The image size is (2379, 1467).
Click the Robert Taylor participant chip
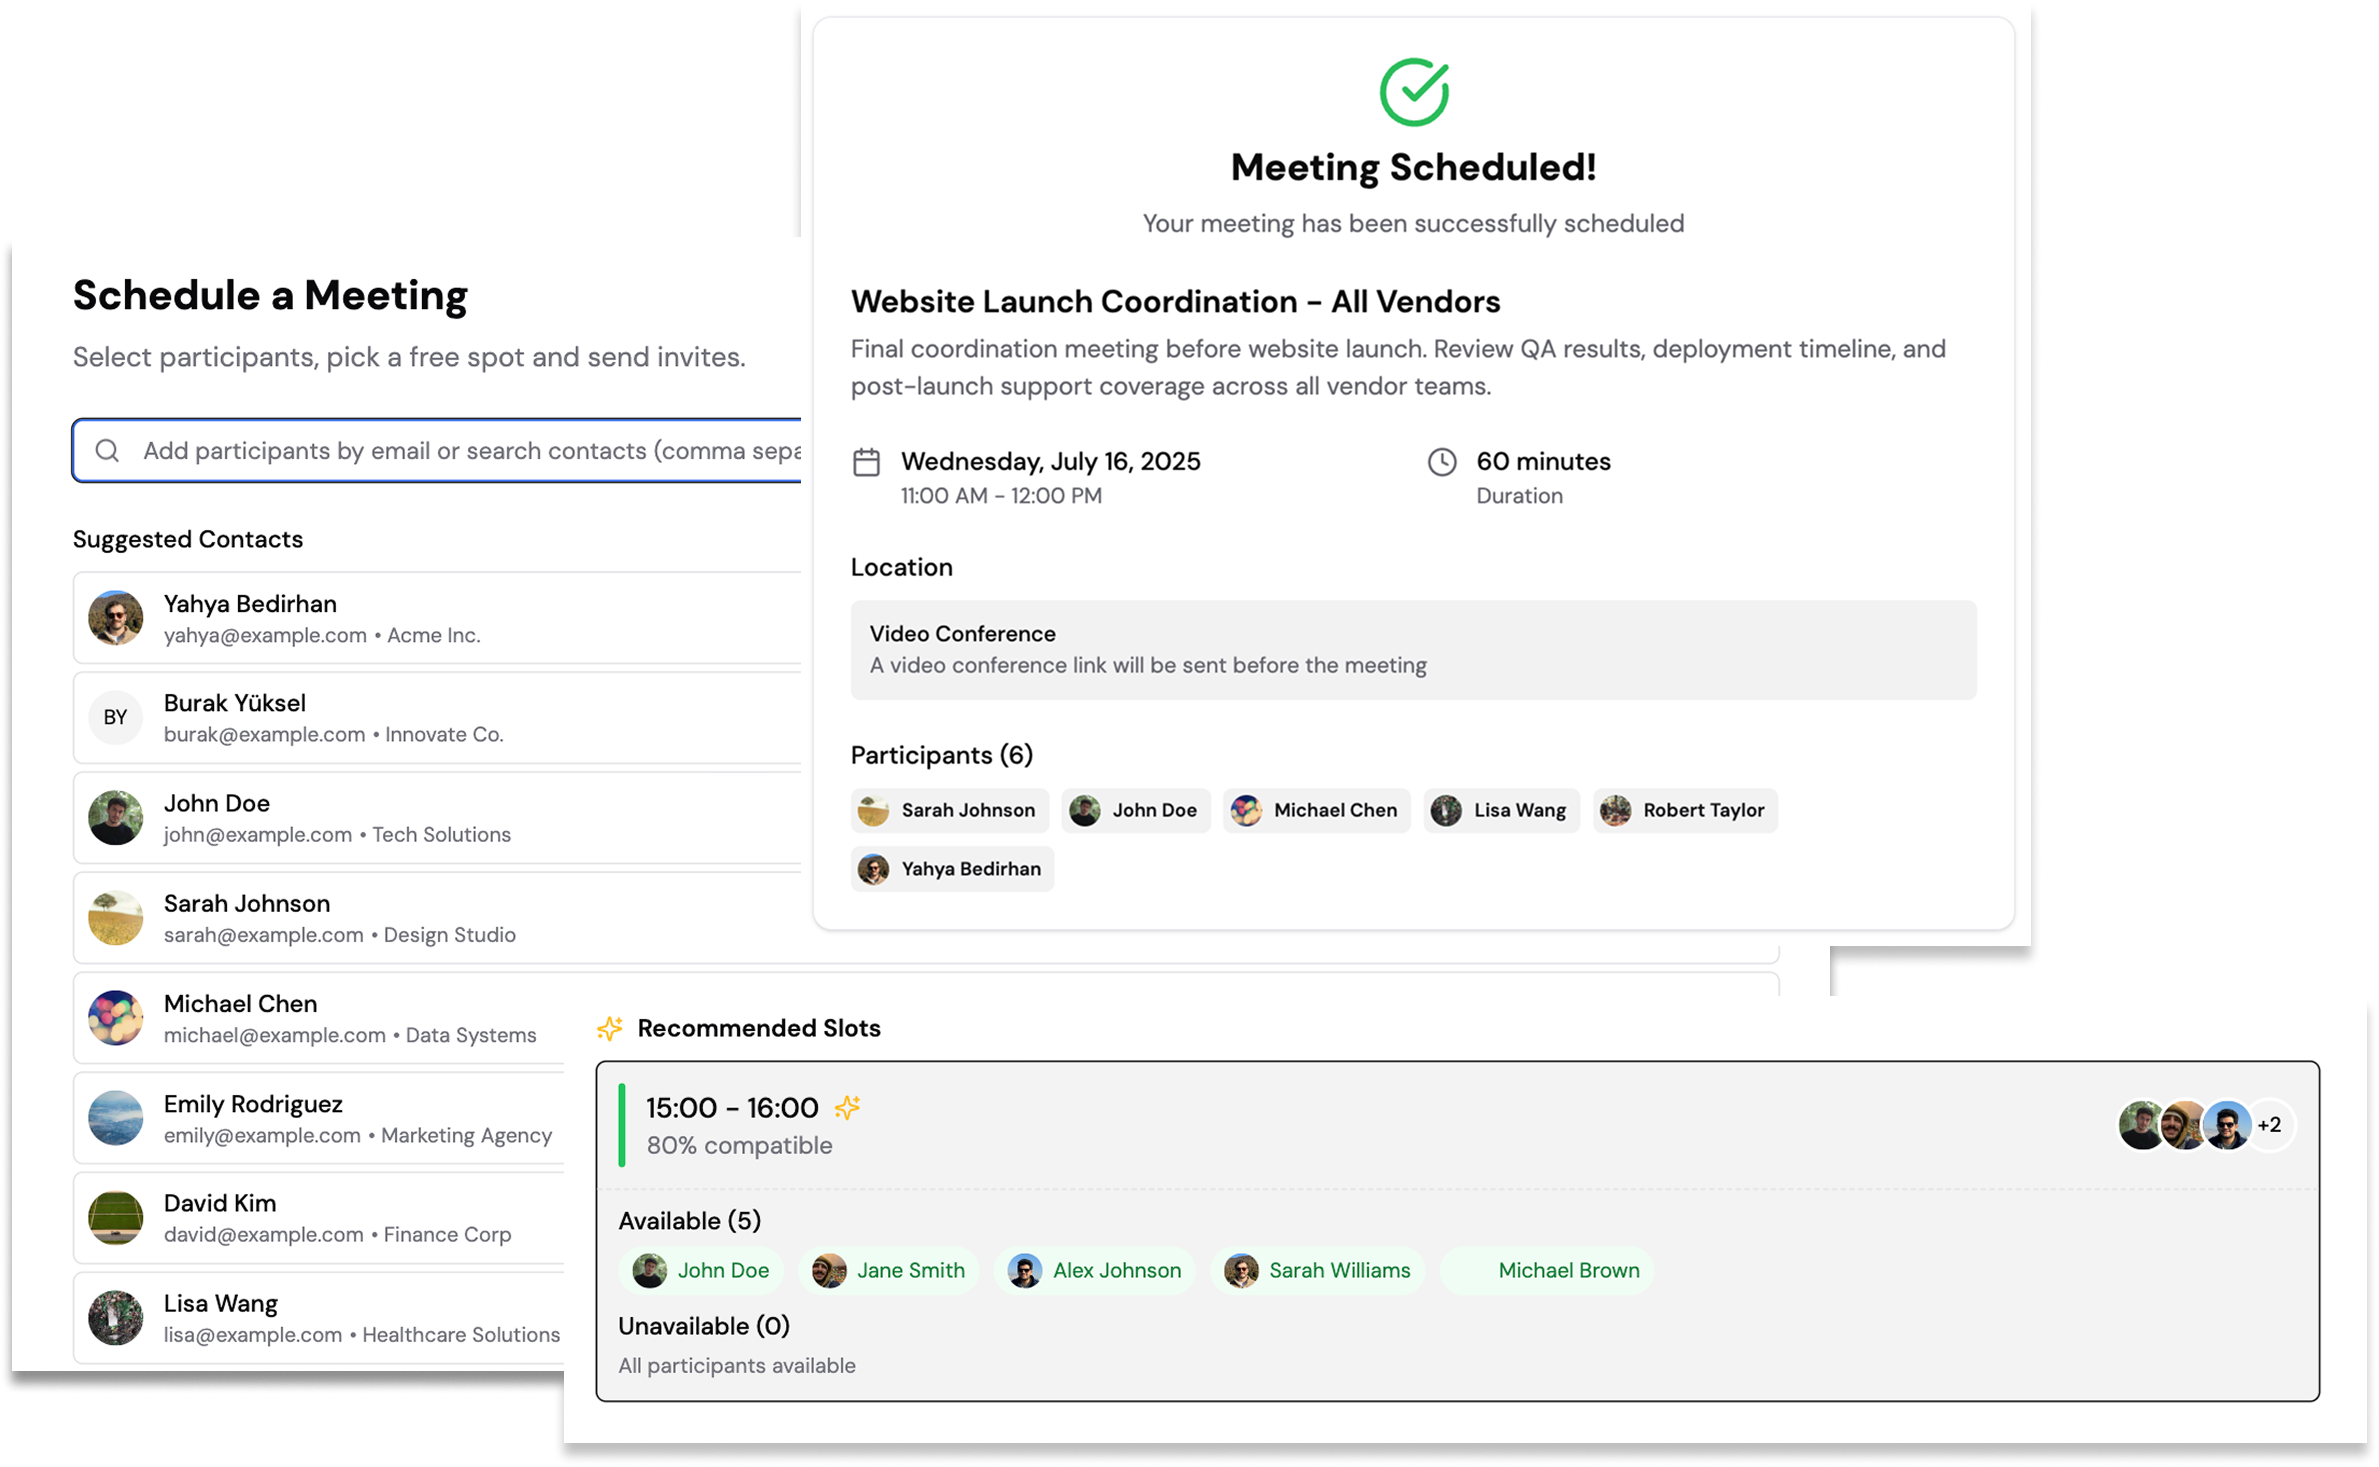(x=1684, y=810)
